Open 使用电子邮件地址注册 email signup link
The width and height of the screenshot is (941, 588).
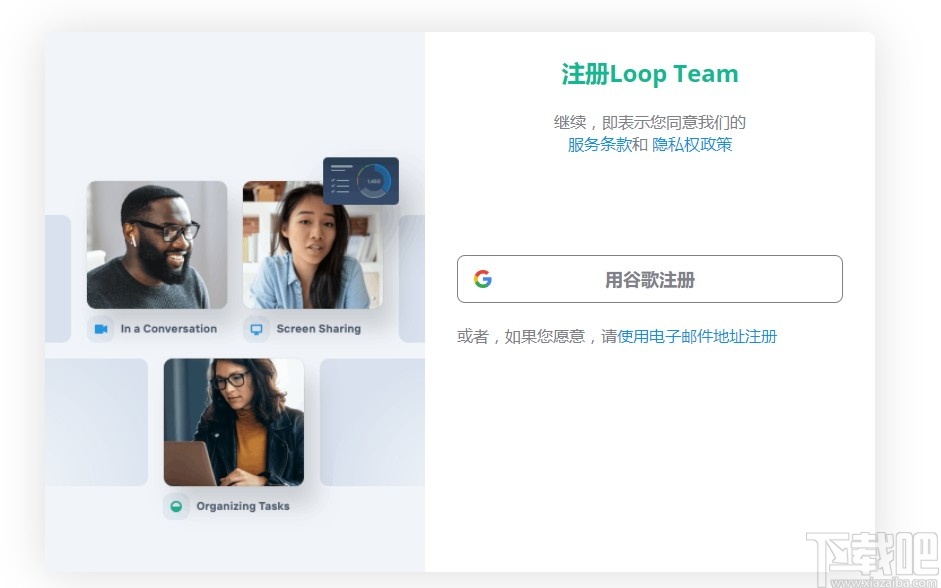(x=697, y=337)
